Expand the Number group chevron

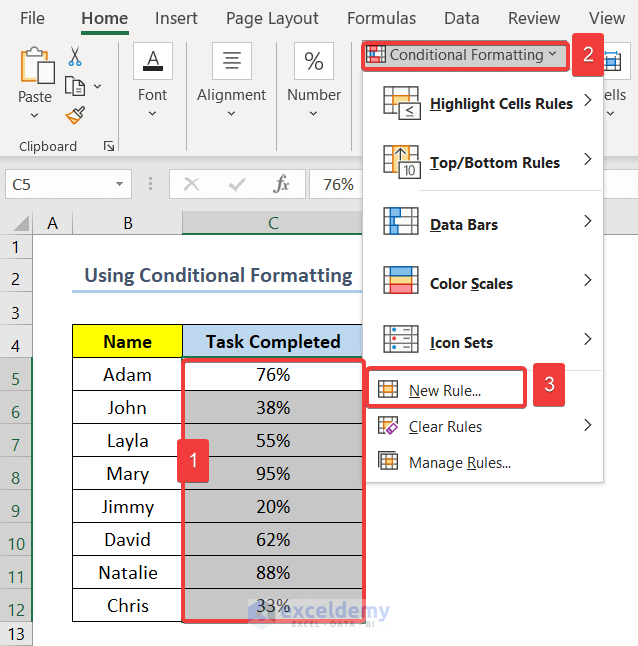(313, 113)
